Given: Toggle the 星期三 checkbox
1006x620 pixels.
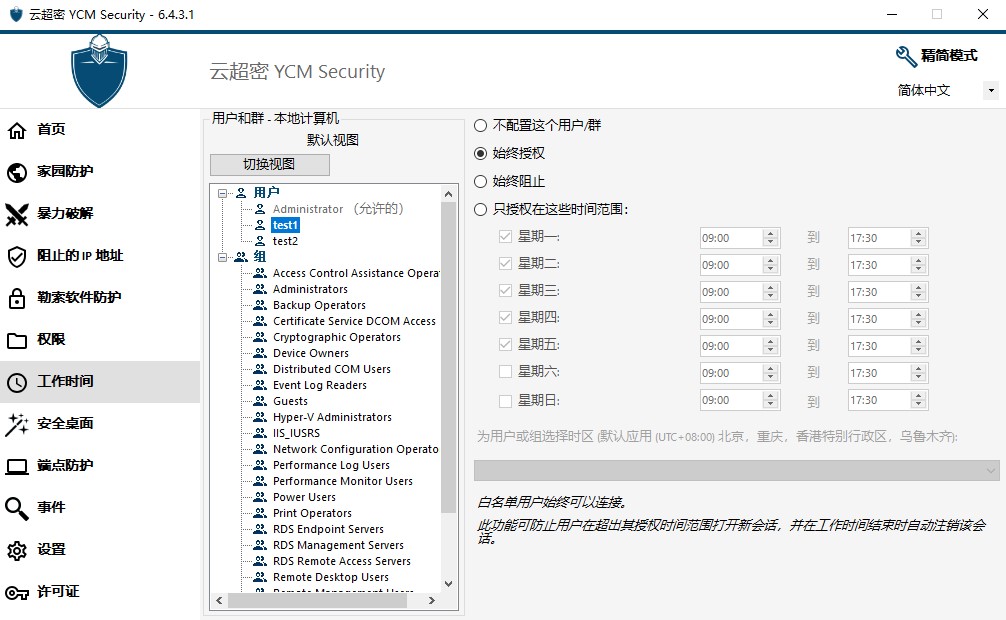Looking at the screenshot, I should click(x=506, y=291).
